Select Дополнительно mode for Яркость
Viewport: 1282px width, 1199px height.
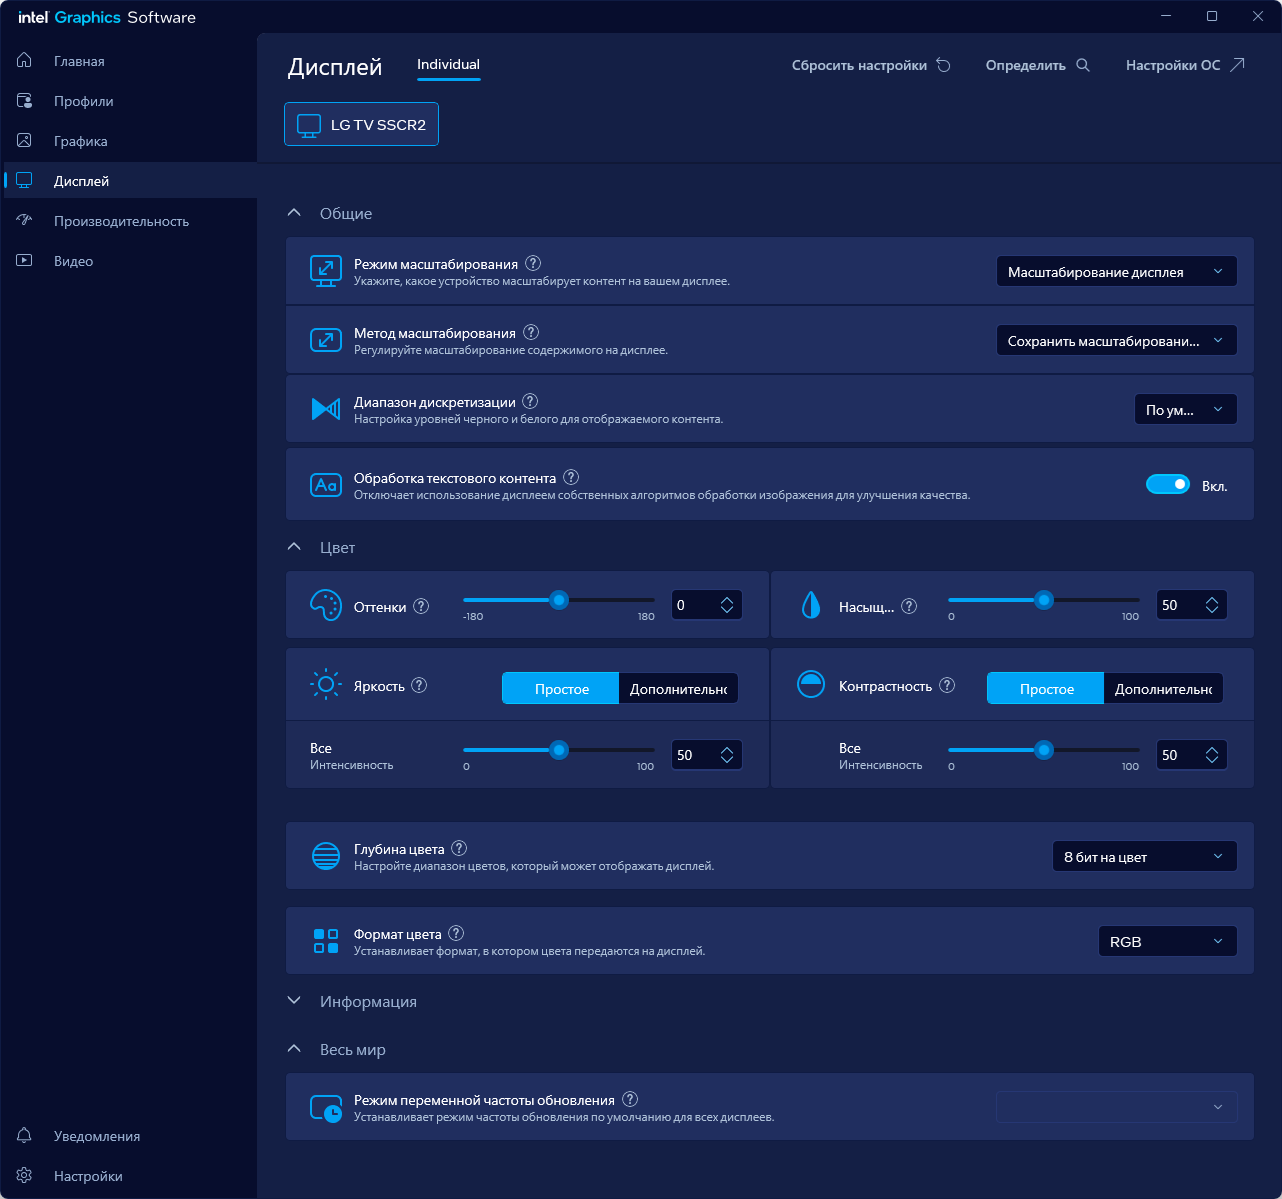tap(678, 688)
